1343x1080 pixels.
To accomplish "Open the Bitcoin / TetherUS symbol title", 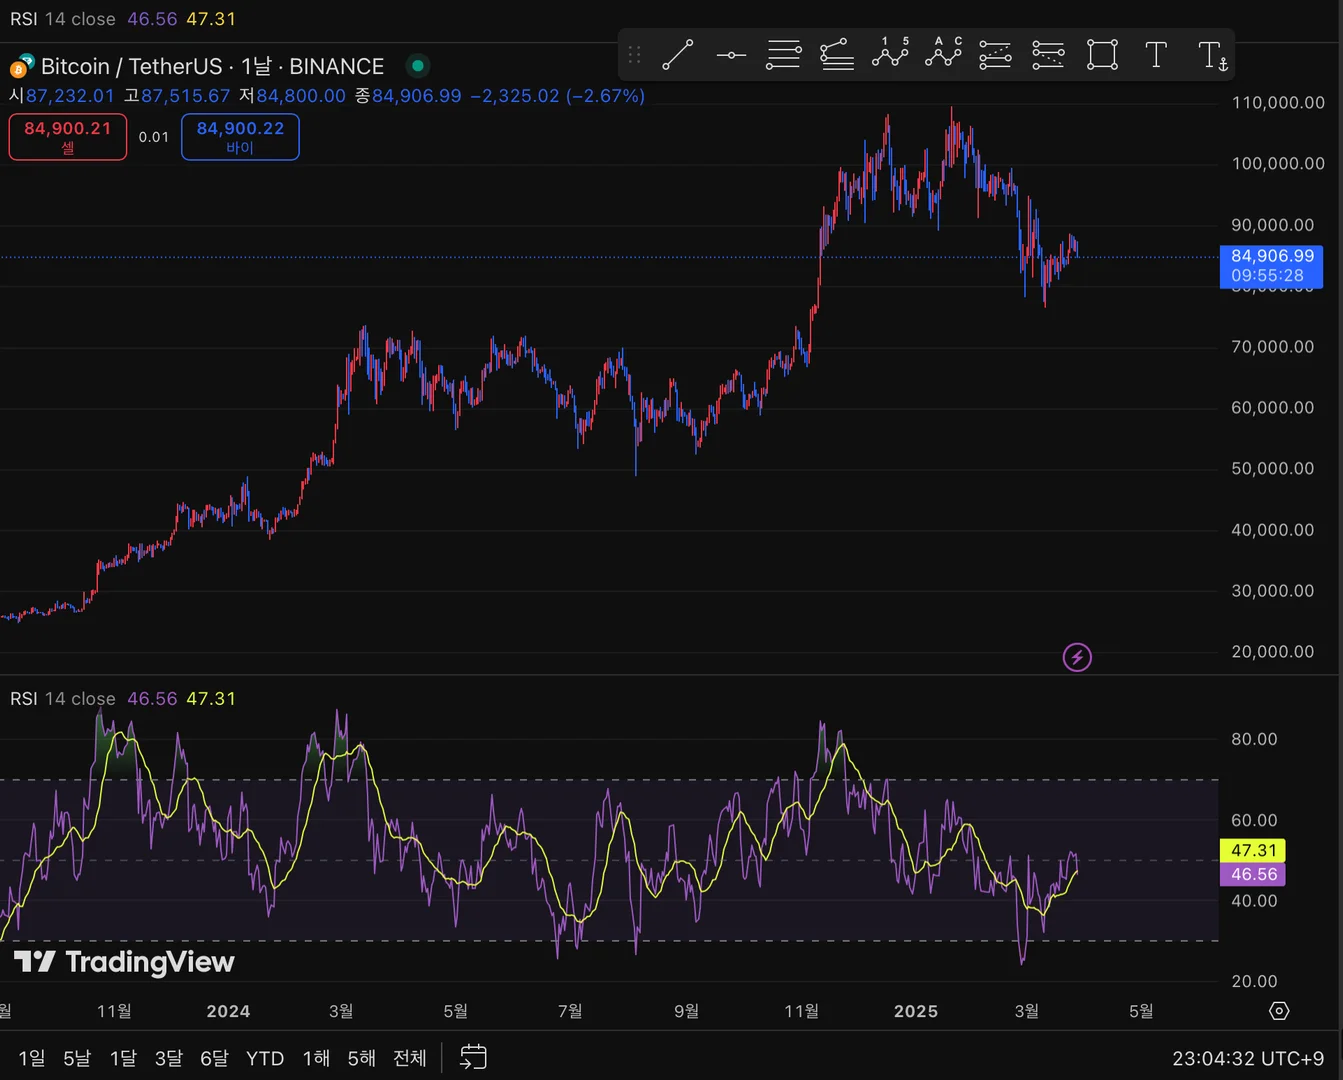I will (131, 66).
